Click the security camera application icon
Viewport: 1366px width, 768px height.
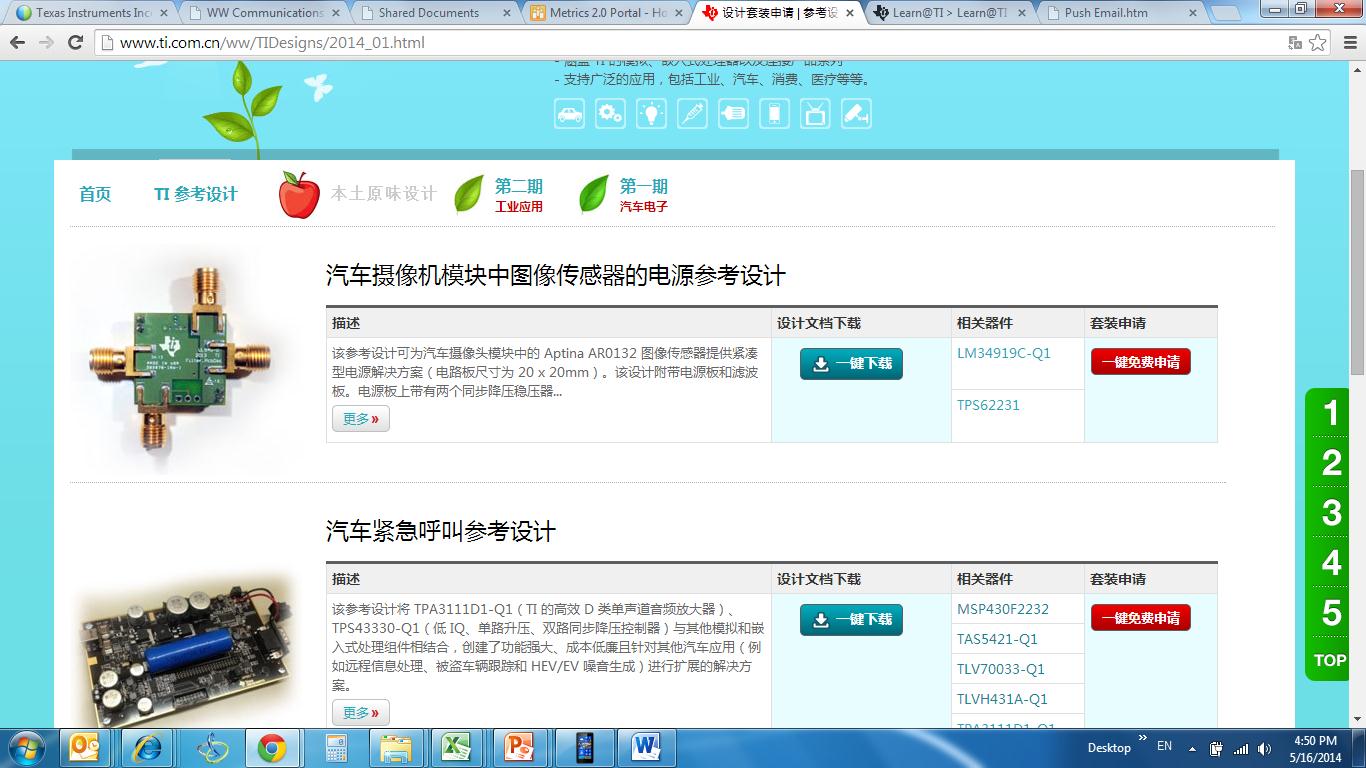click(856, 113)
